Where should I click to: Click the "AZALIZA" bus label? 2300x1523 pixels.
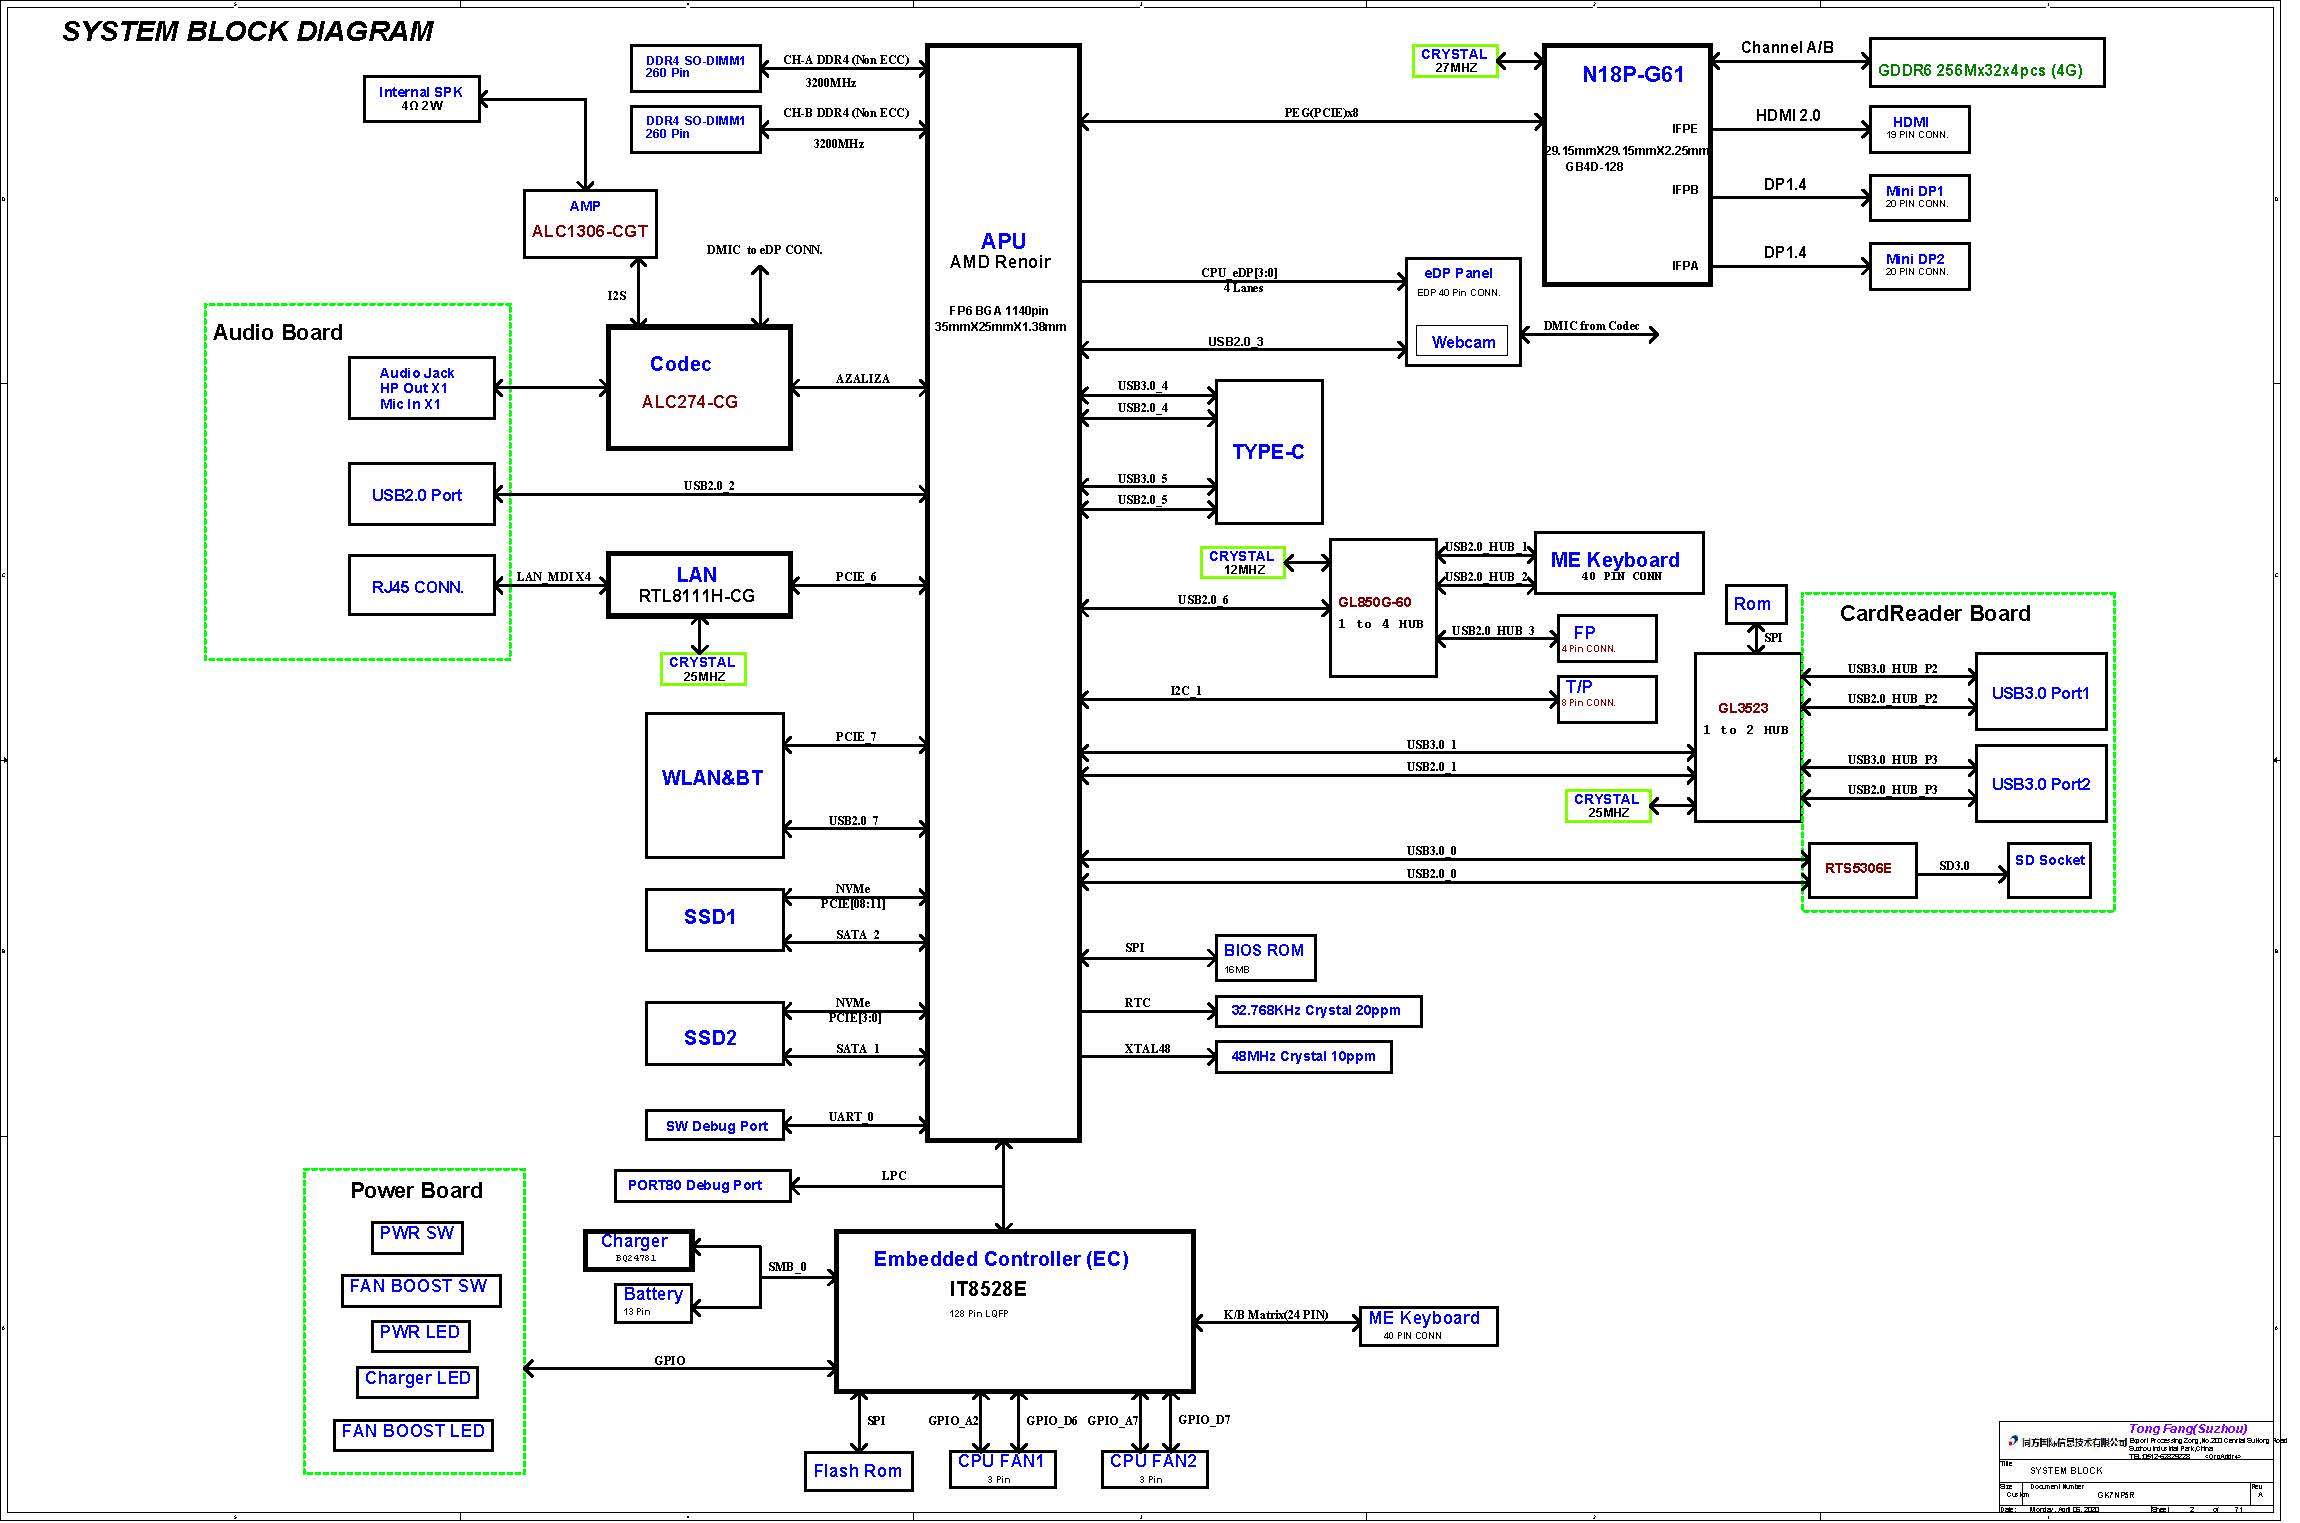click(862, 379)
